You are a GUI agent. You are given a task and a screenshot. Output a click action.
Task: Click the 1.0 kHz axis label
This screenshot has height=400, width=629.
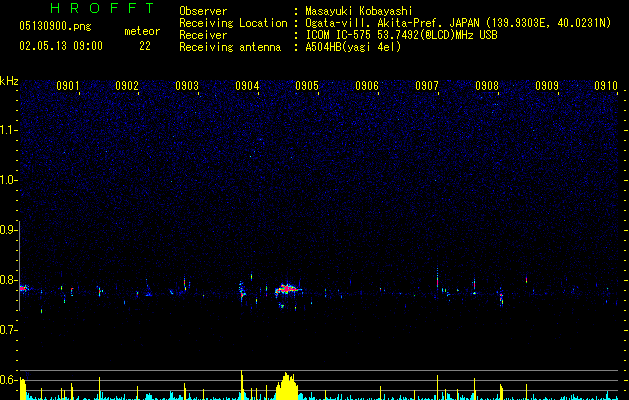[8, 180]
